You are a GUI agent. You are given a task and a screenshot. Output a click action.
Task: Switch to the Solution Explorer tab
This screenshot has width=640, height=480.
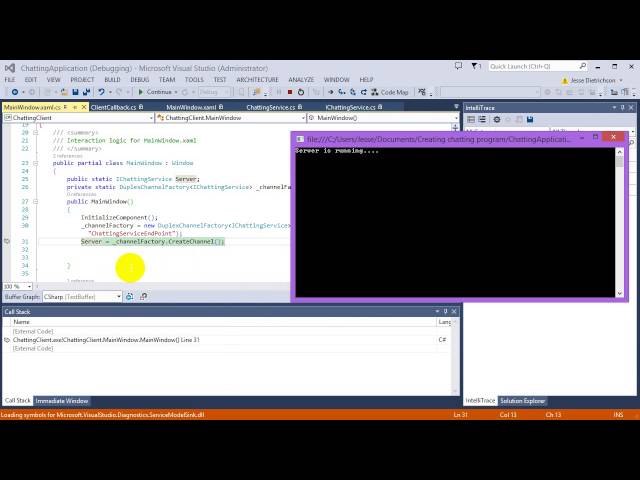click(x=522, y=401)
